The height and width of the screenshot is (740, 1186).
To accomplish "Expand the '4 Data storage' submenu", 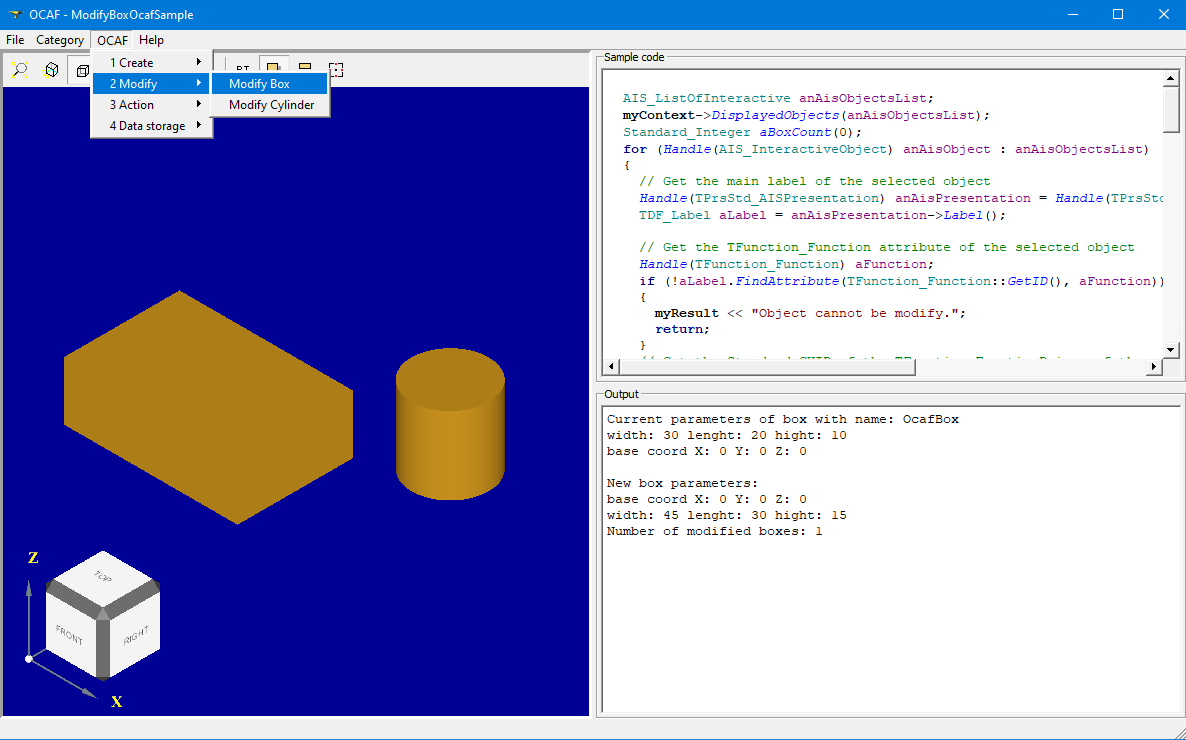I will tap(152, 126).
